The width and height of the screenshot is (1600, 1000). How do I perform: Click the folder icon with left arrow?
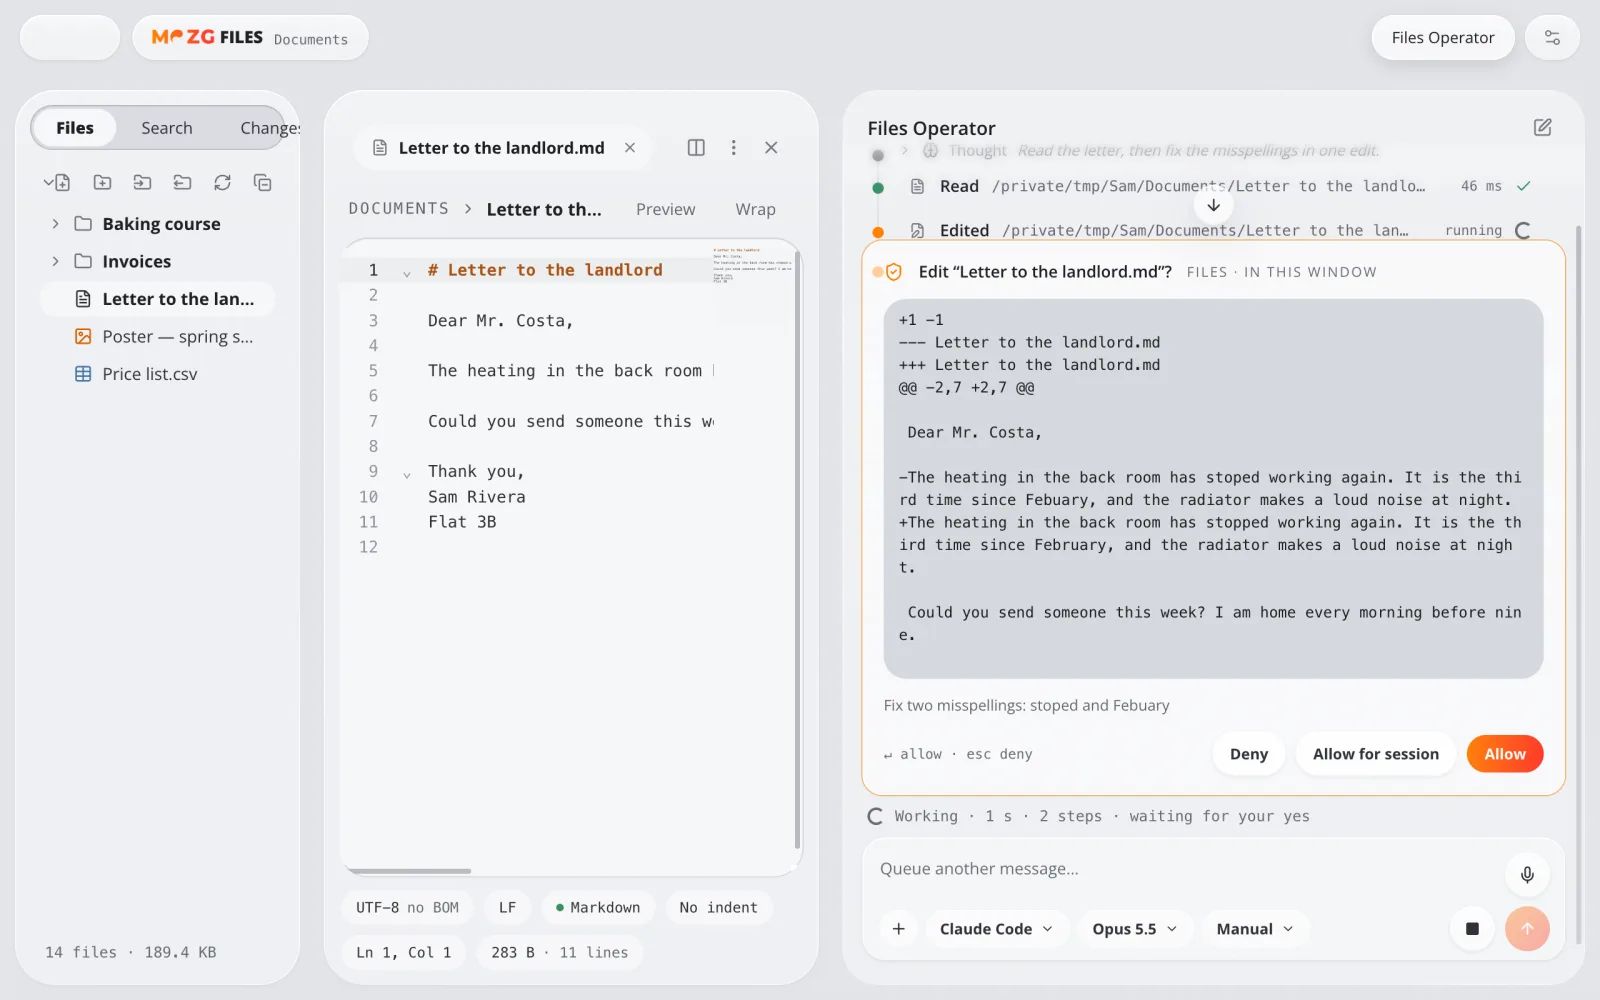(182, 182)
